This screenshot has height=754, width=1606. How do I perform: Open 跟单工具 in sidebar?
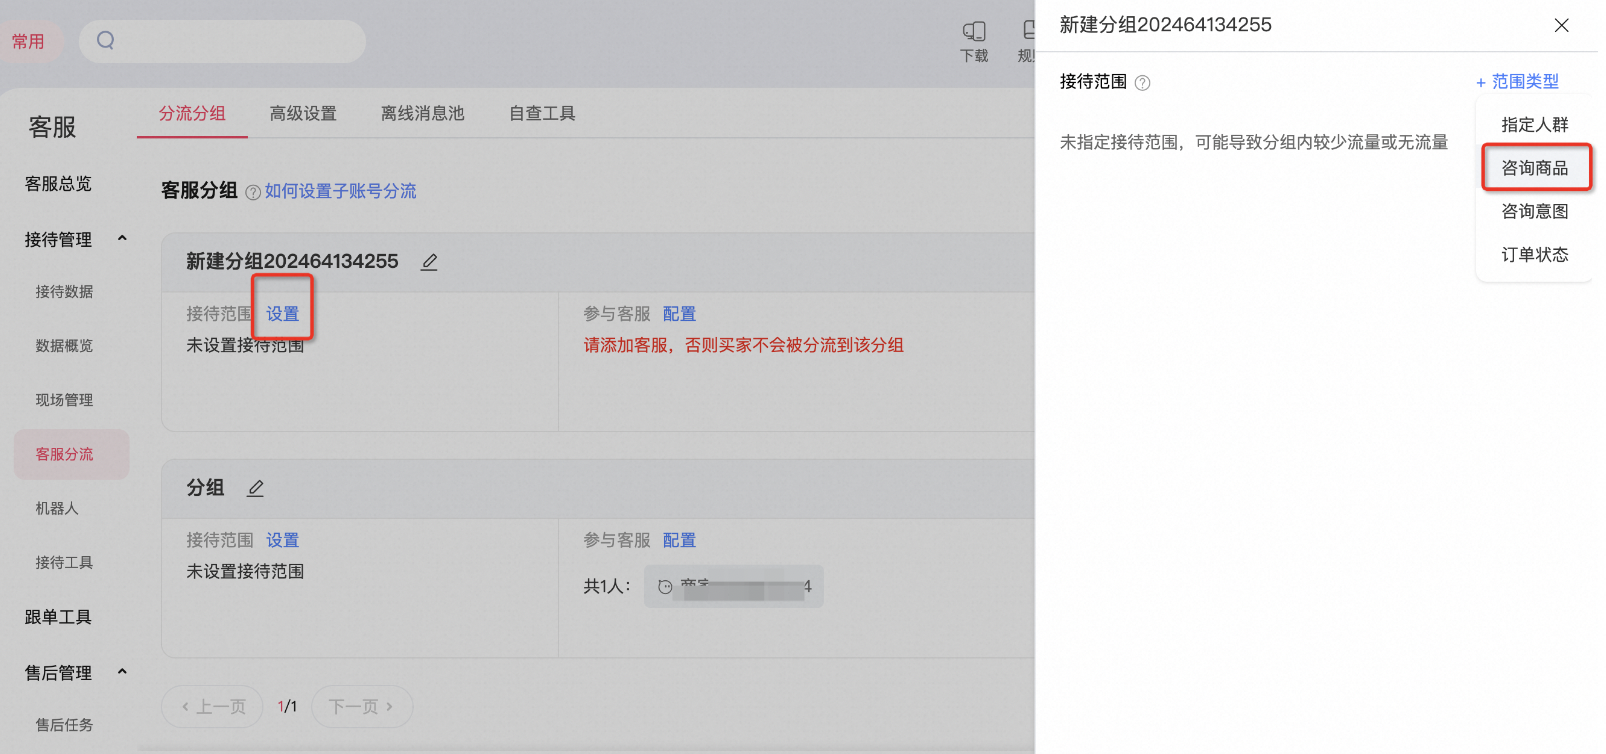pyautogui.click(x=58, y=617)
